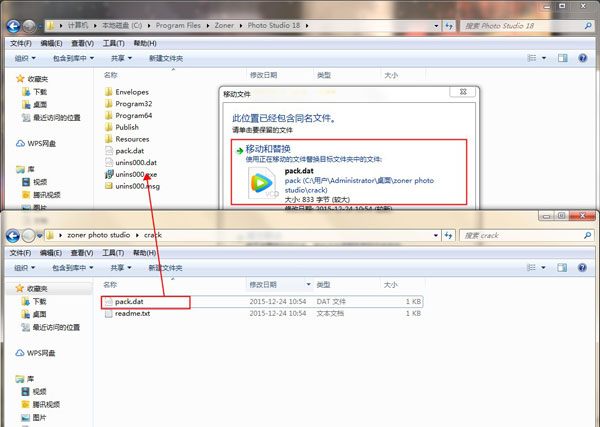Open 工具(T) menu in crack window
The width and height of the screenshot is (600, 427).
tap(113, 253)
